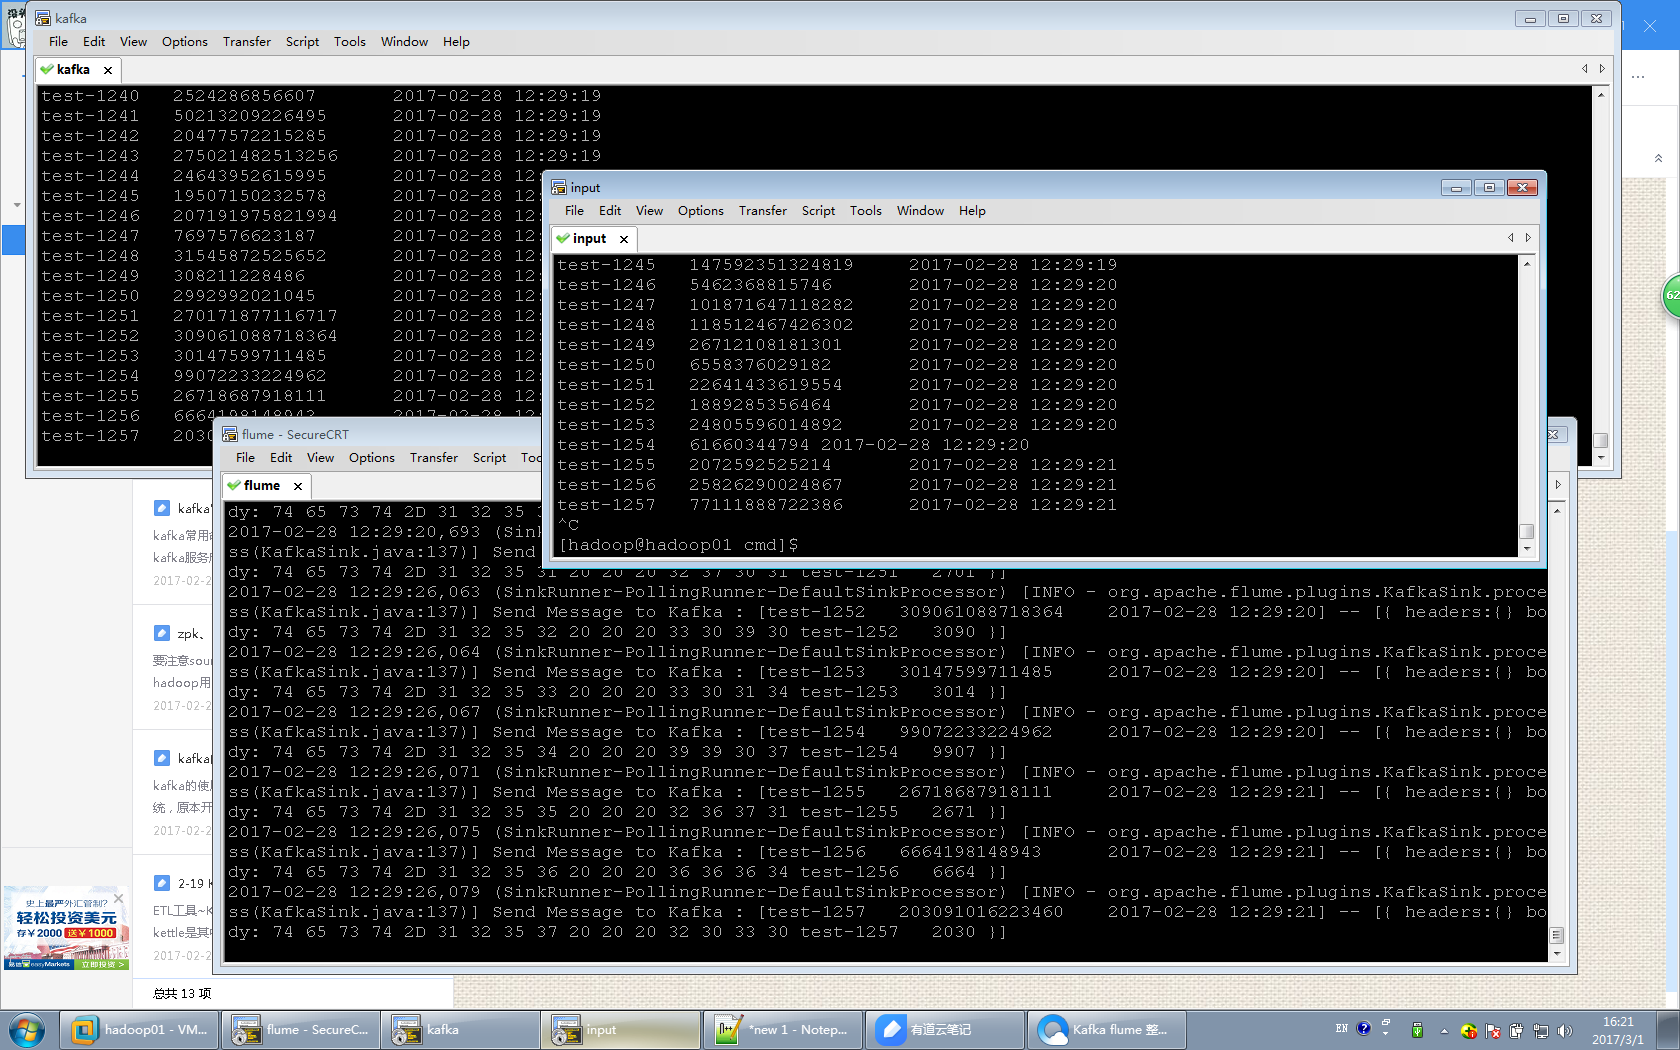Click the kafka terminal scrollbar thumb

pyautogui.click(x=1601, y=440)
